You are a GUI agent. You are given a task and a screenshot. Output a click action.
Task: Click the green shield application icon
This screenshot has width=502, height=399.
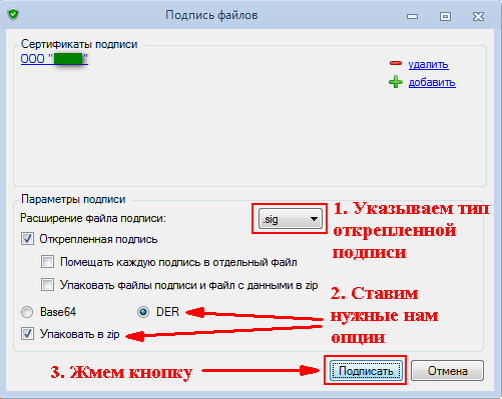[x=13, y=15]
